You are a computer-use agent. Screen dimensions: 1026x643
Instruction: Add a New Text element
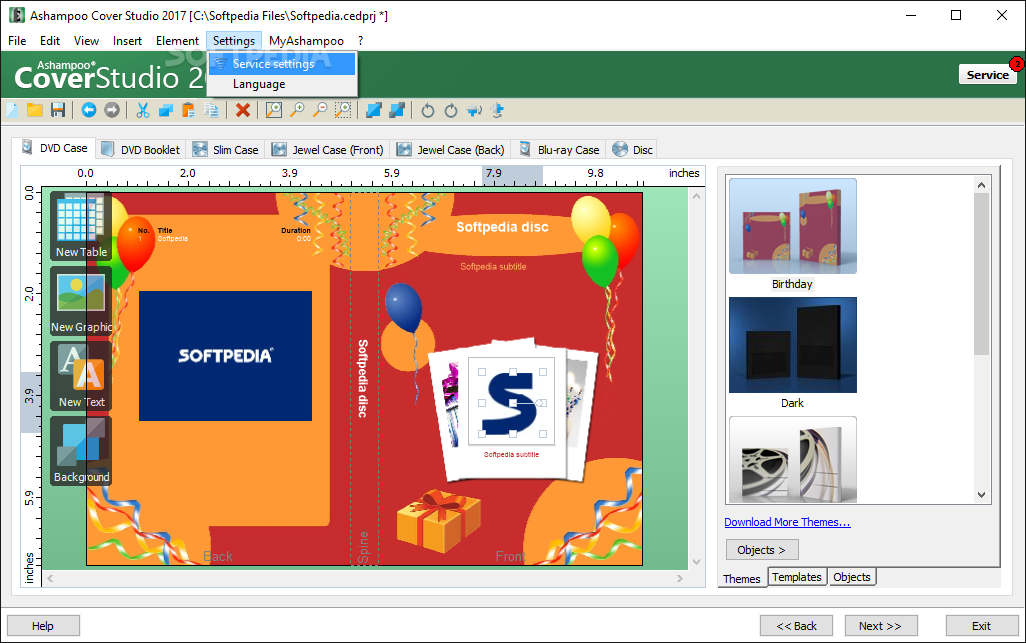[81, 376]
